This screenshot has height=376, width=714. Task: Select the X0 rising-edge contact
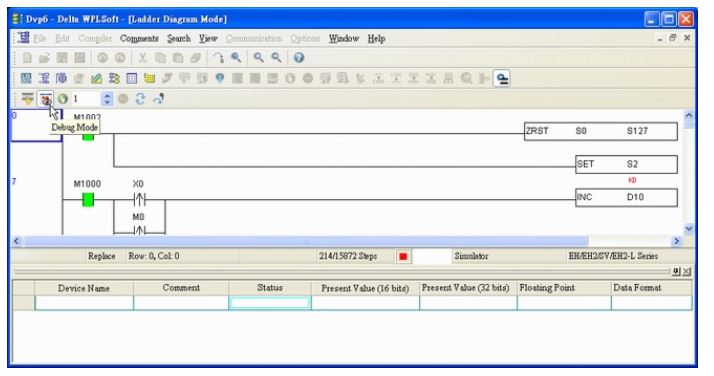(139, 199)
